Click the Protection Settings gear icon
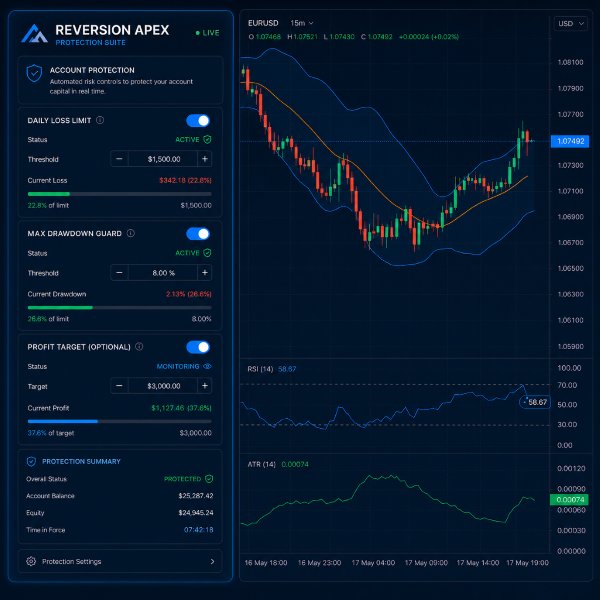 pyautogui.click(x=31, y=561)
